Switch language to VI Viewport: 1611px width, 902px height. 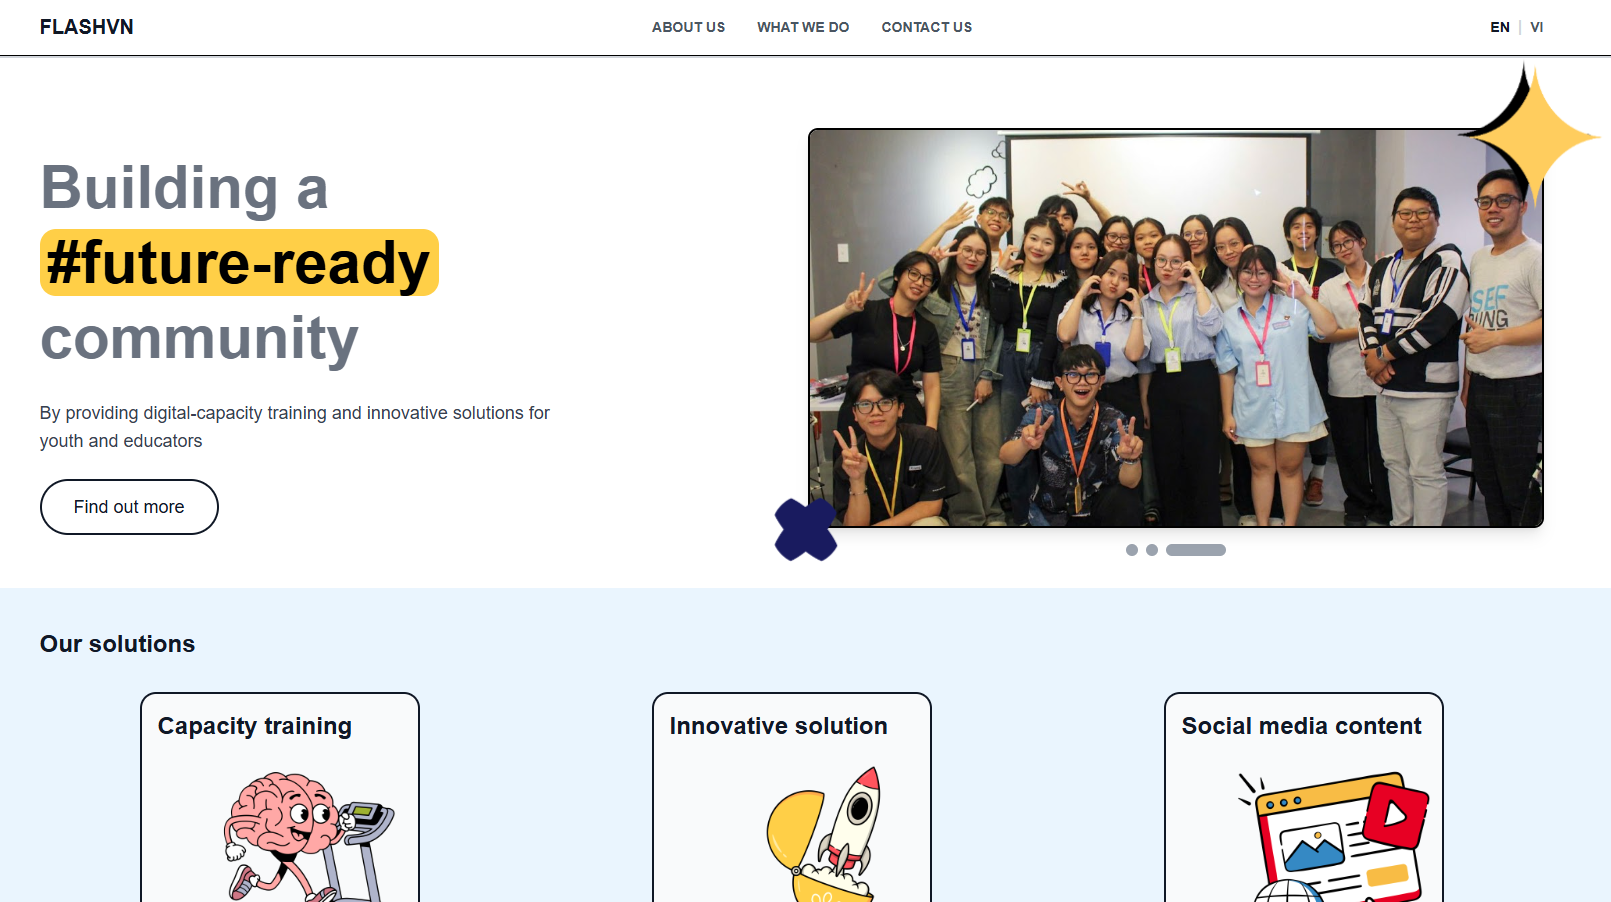1537,27
